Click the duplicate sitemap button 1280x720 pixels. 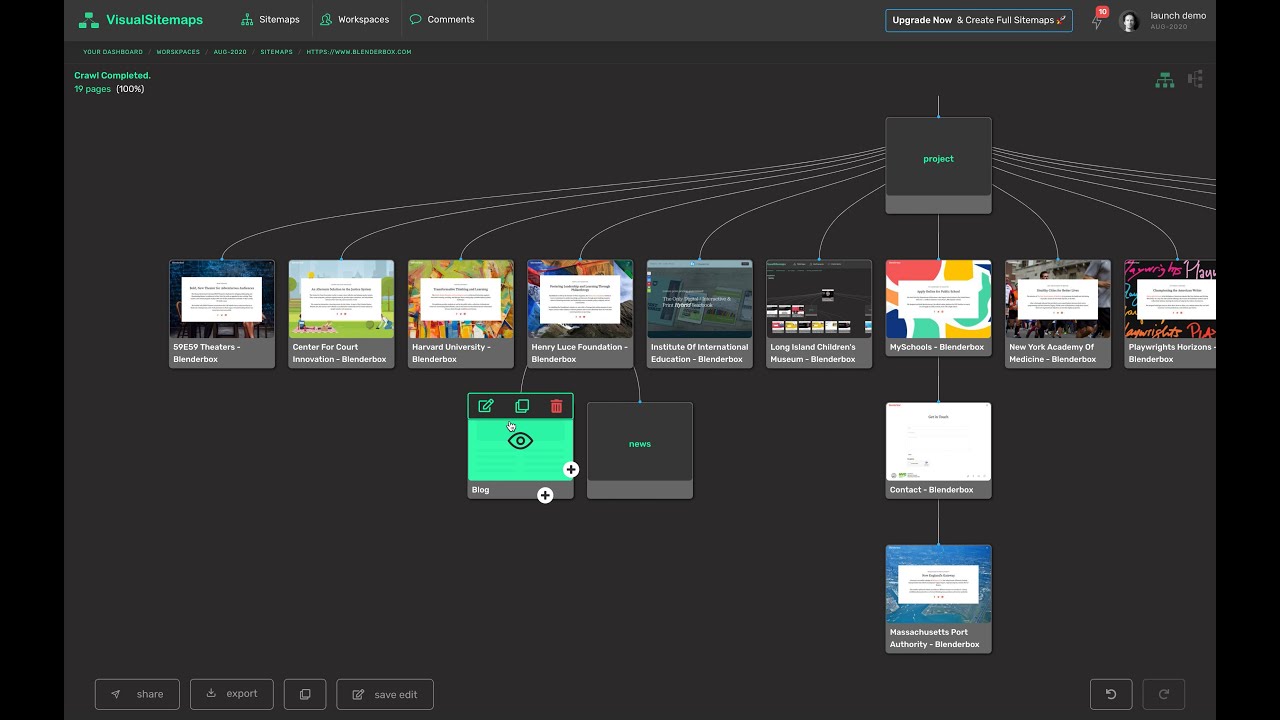[x=305, y=694]
